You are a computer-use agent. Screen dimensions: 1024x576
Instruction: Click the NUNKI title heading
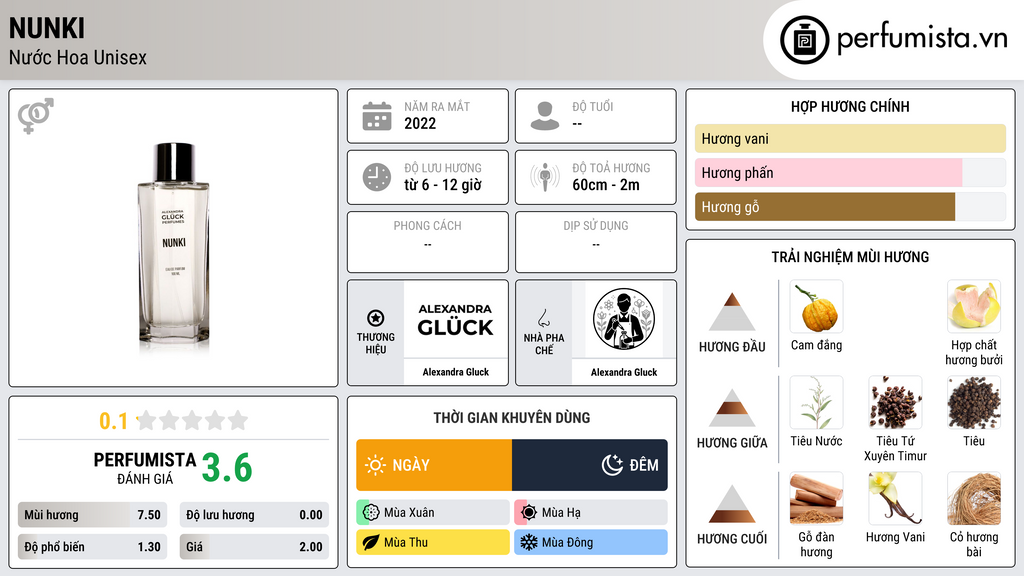47,28
